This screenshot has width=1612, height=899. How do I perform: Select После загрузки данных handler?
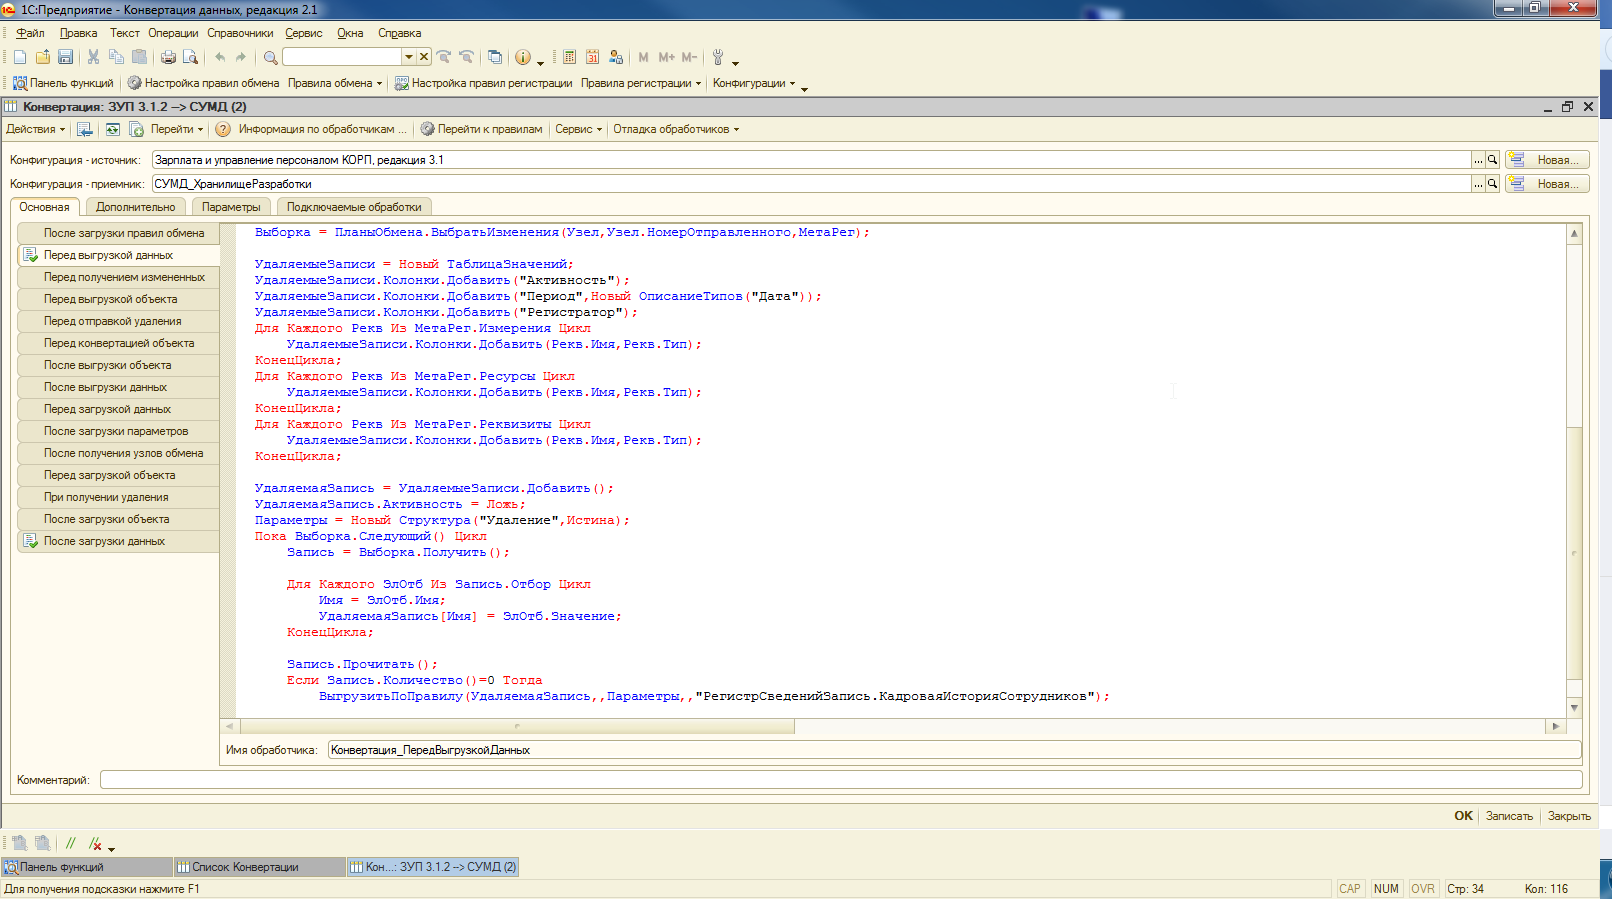119,541
